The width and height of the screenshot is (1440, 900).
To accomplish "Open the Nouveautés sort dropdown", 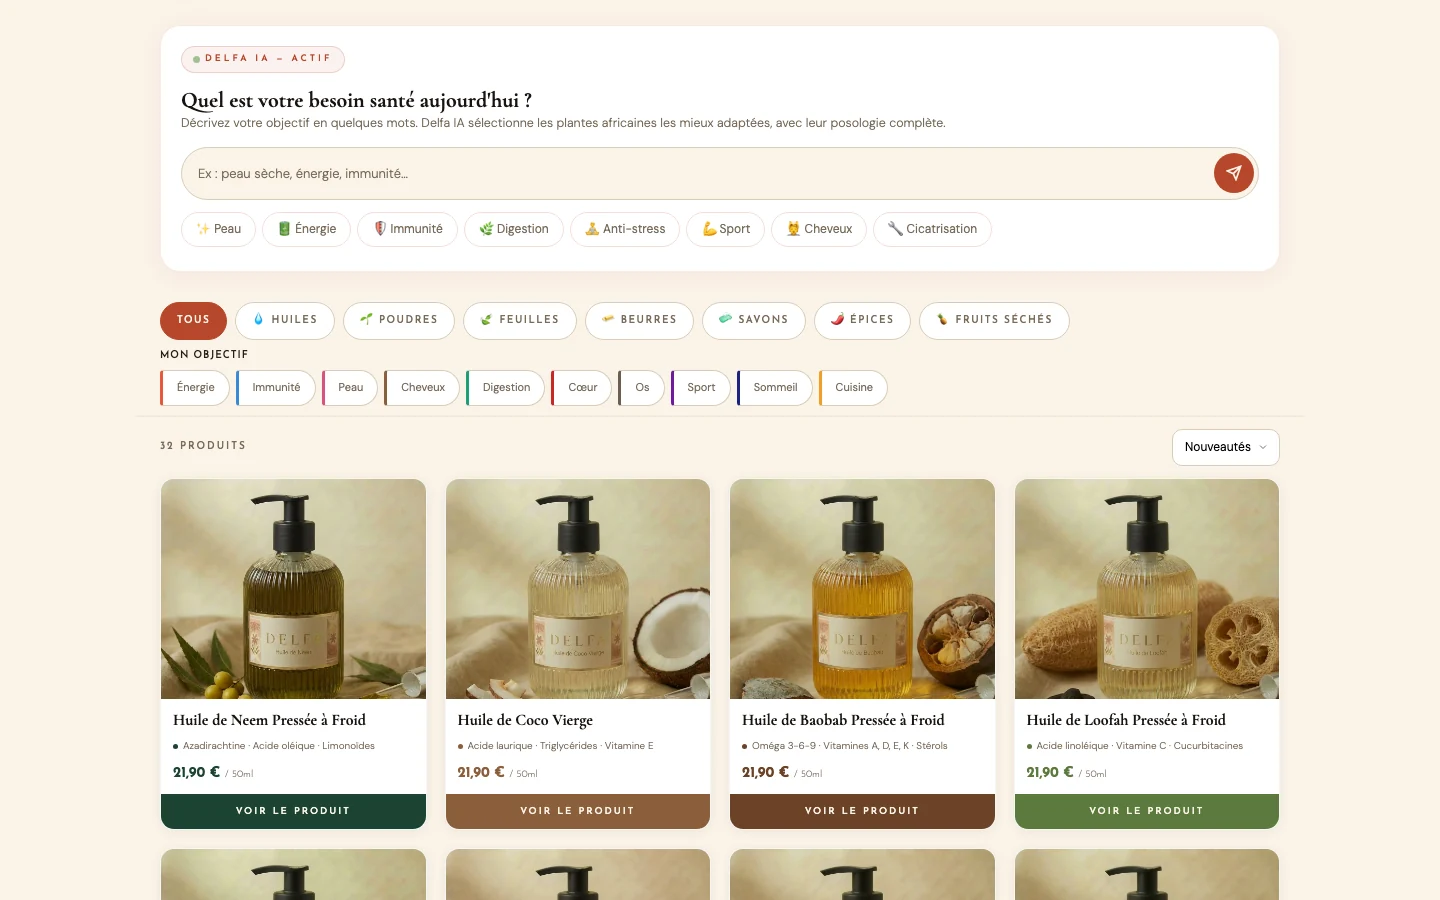I will (1225, 447).
